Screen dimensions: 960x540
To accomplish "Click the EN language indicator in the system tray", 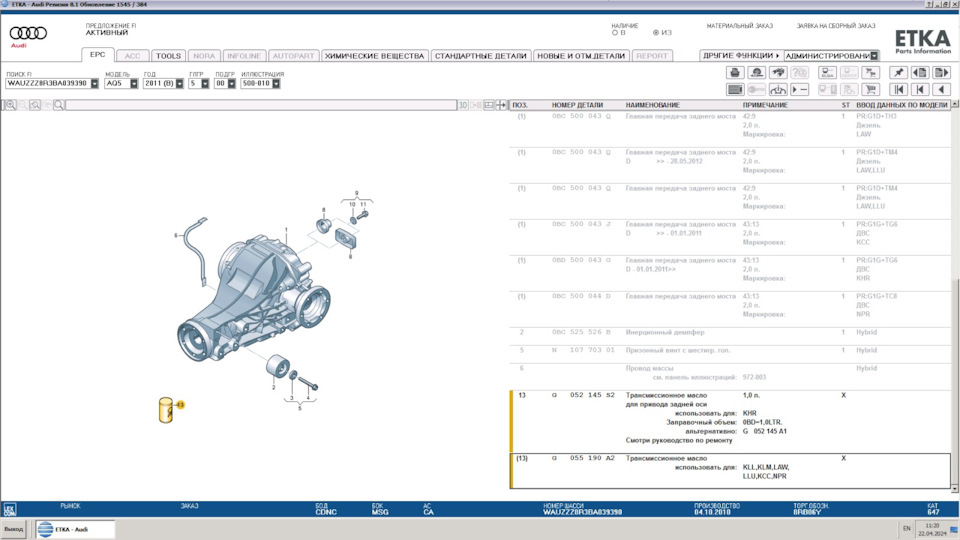I will point(907,528).
